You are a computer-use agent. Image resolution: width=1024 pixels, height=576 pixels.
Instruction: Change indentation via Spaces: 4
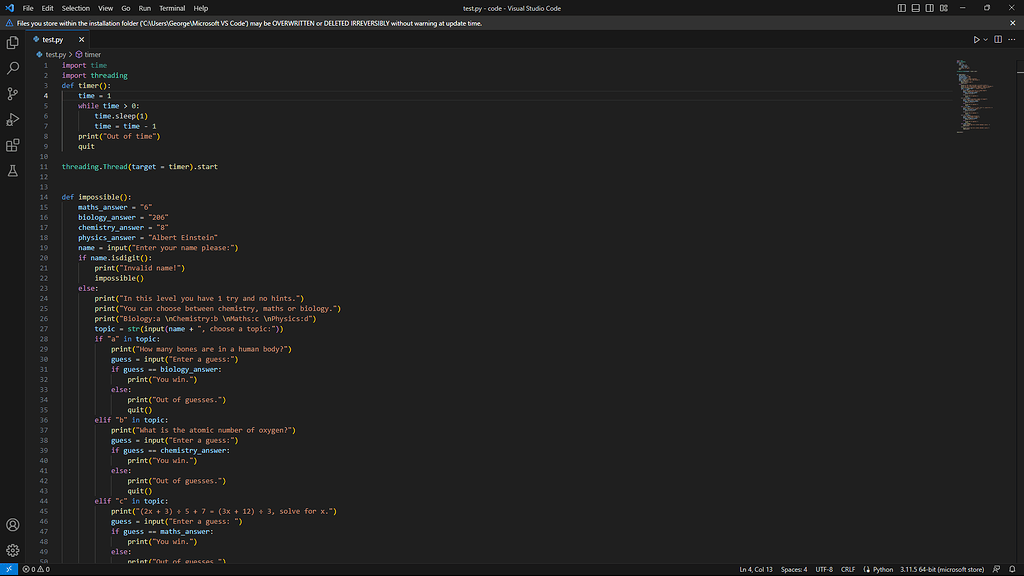coord(793,569)
